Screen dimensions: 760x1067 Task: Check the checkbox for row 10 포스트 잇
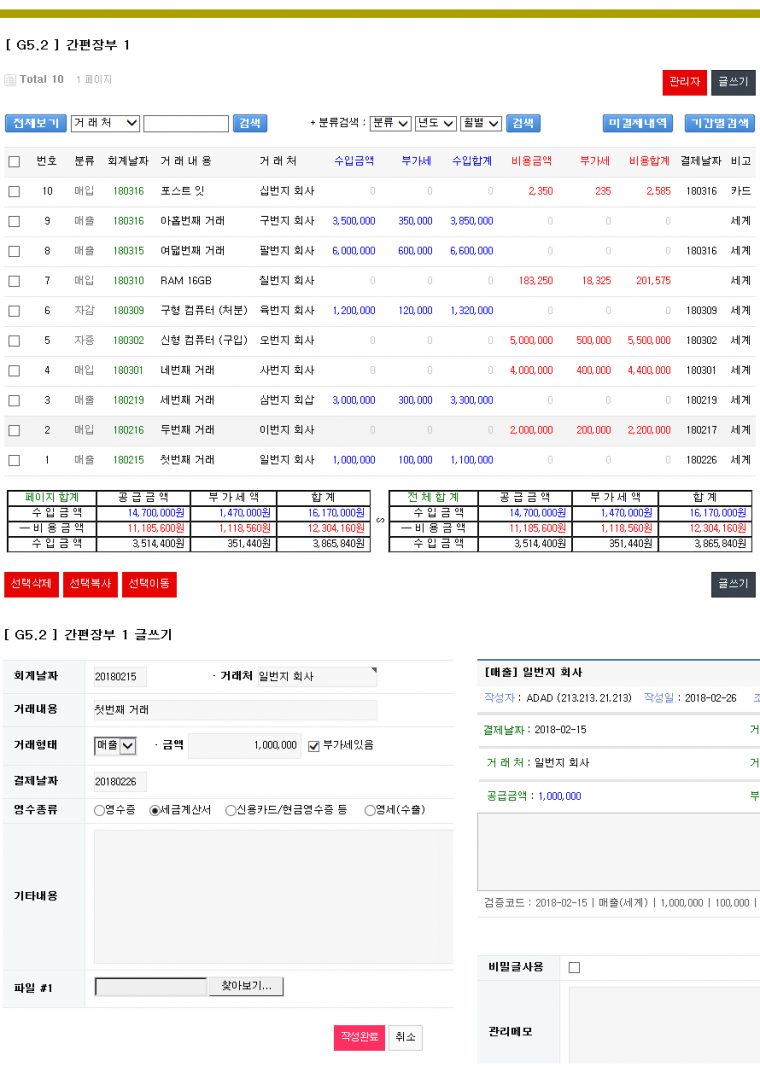(x=14, y=191)
